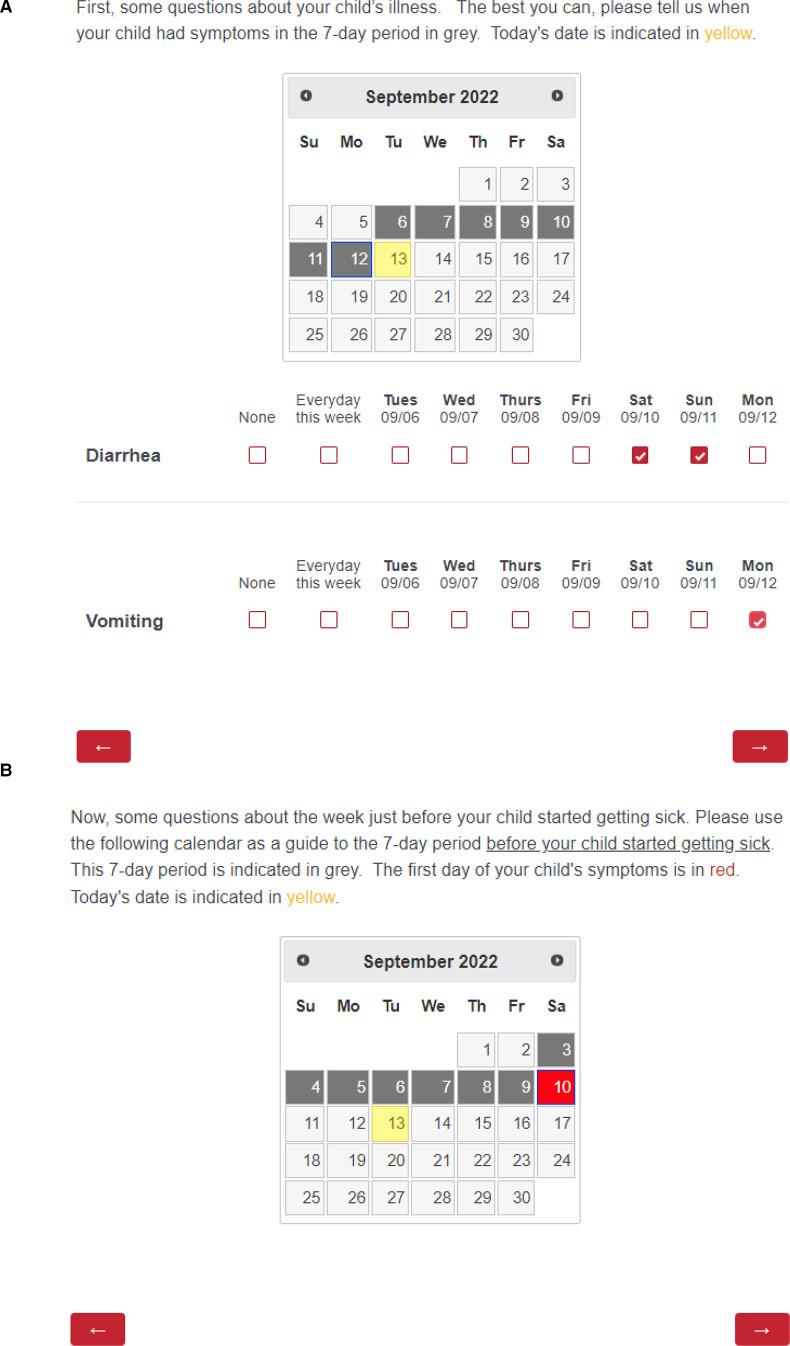This screenshot has width=790, height=1346.
Task: Check Vomiting Sun 09/11 checkbox
Action: [699, 620]
